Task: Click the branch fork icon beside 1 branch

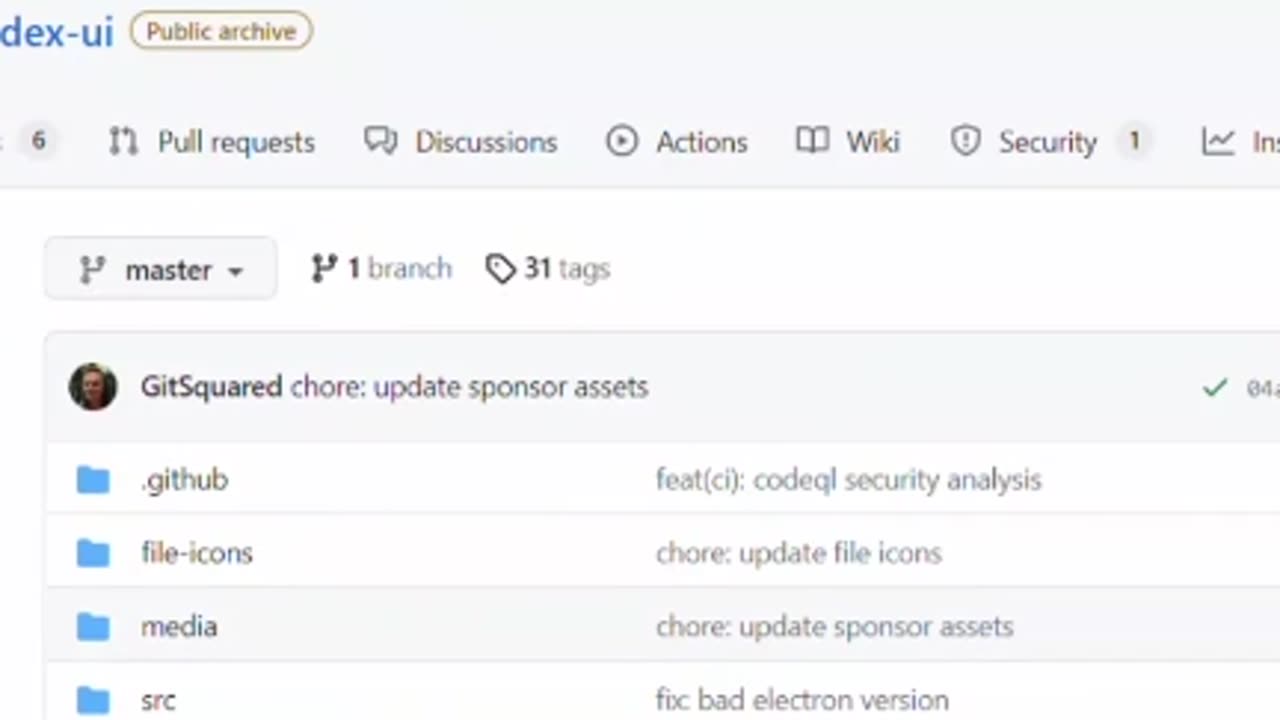Action: coord(324,269)
